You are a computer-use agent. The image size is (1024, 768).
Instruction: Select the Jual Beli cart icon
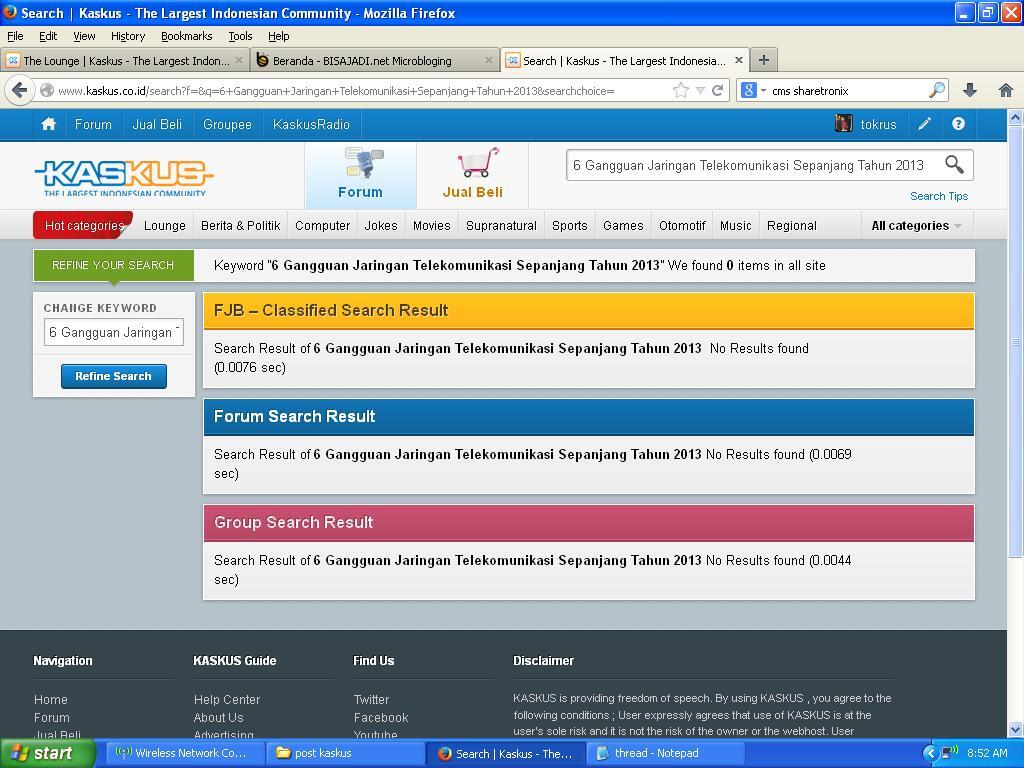473,174
